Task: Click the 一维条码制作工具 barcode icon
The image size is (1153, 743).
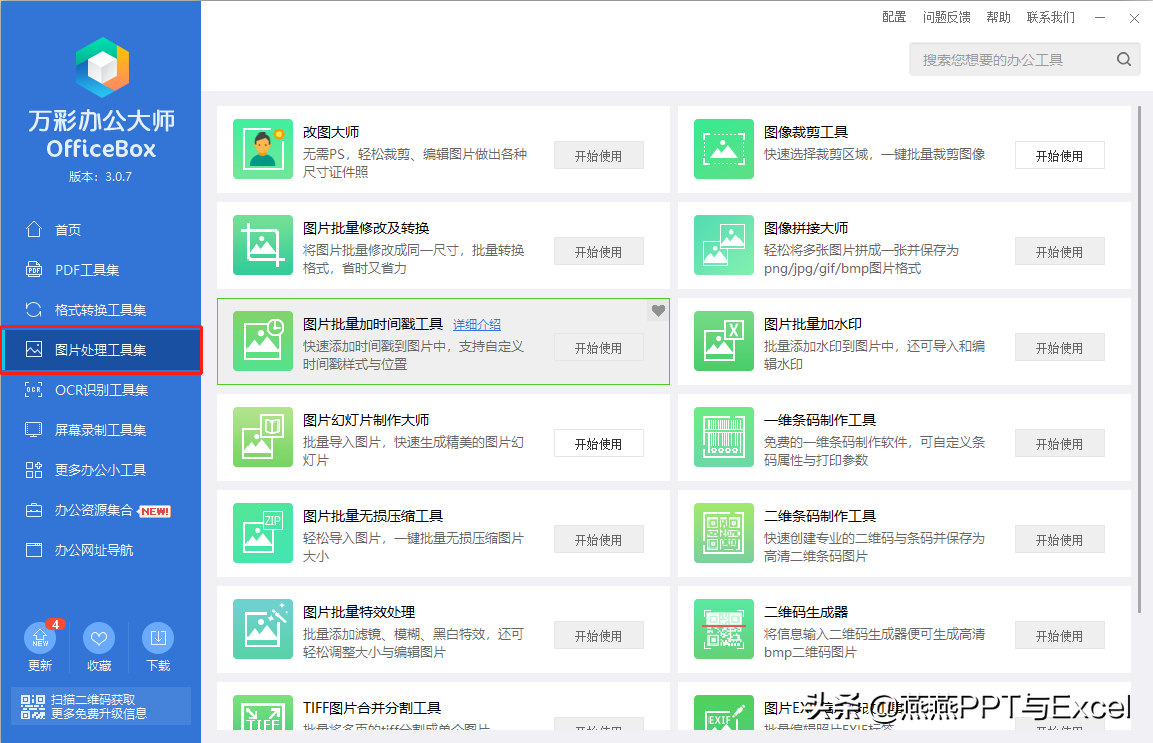Action: (724, 437)
